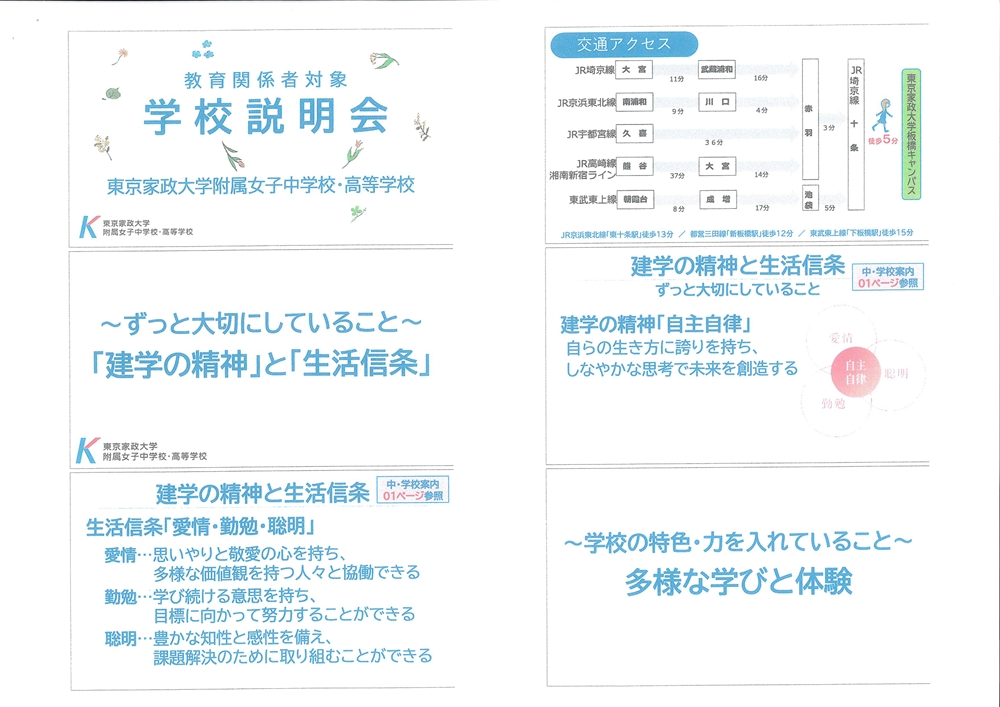The width and height of the screenshot is (1000, 707).
Task: Click the red 自主自律 center circle
Action: point(855,373)
